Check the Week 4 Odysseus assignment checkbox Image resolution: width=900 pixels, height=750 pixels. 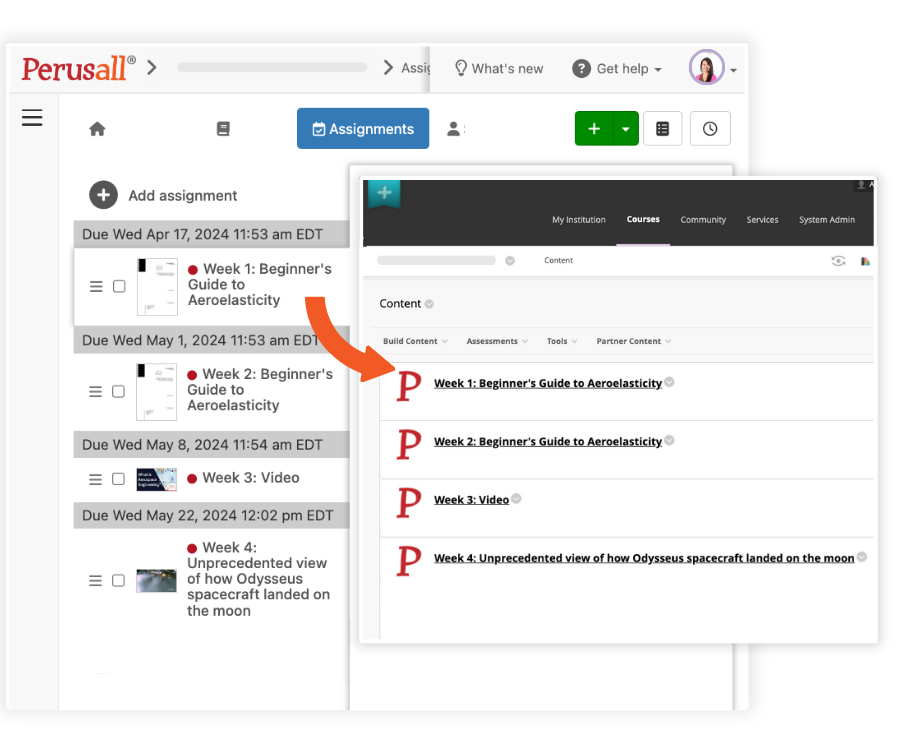pyautogui.click(x=118, y=580)
